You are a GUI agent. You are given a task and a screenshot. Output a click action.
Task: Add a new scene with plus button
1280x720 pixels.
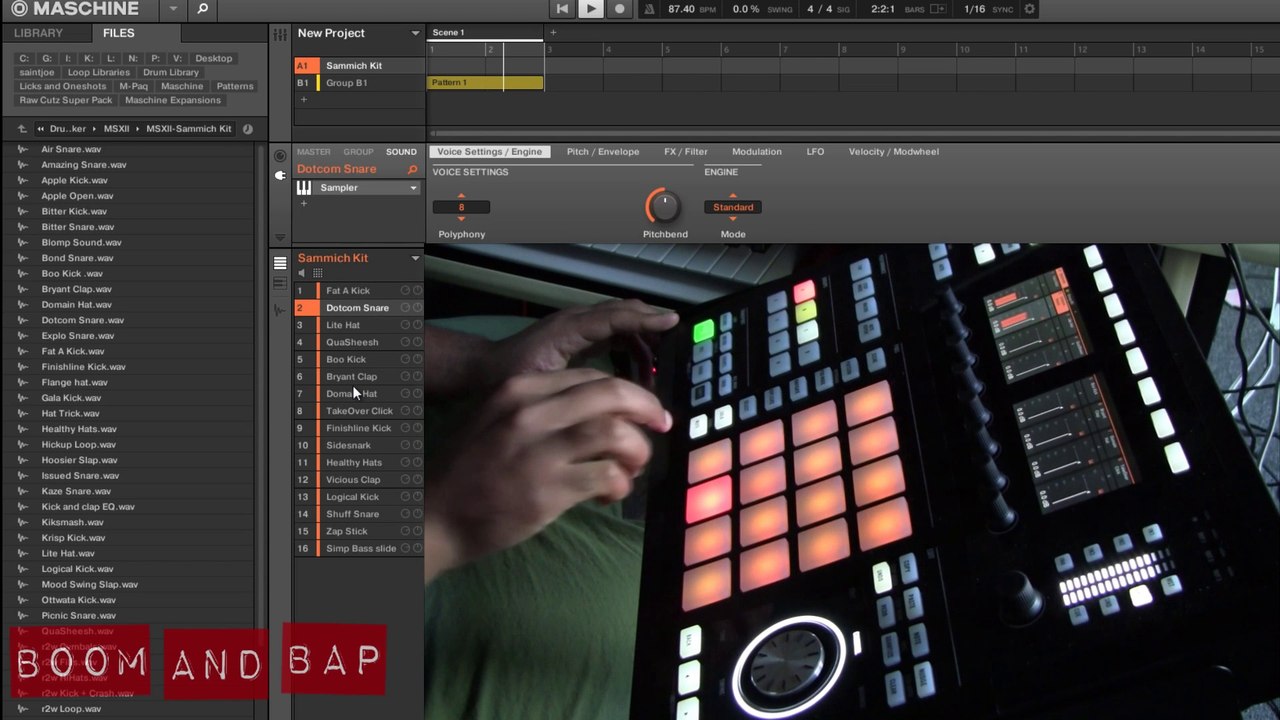pos(553,32)
